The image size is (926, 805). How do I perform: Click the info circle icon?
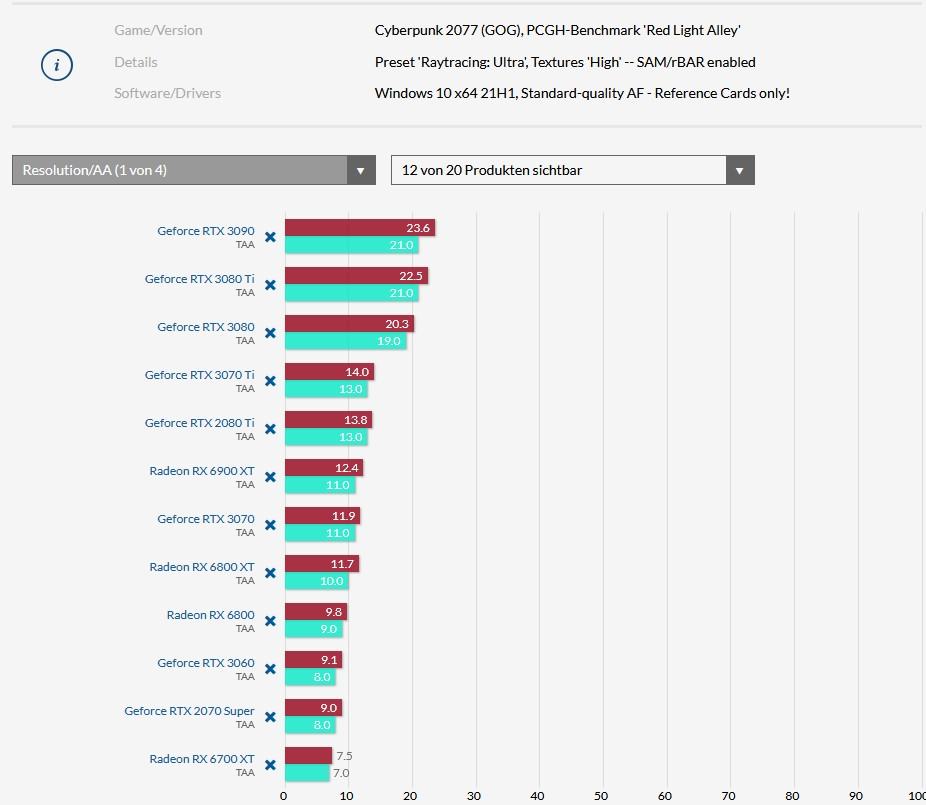[x=57, y=65]
